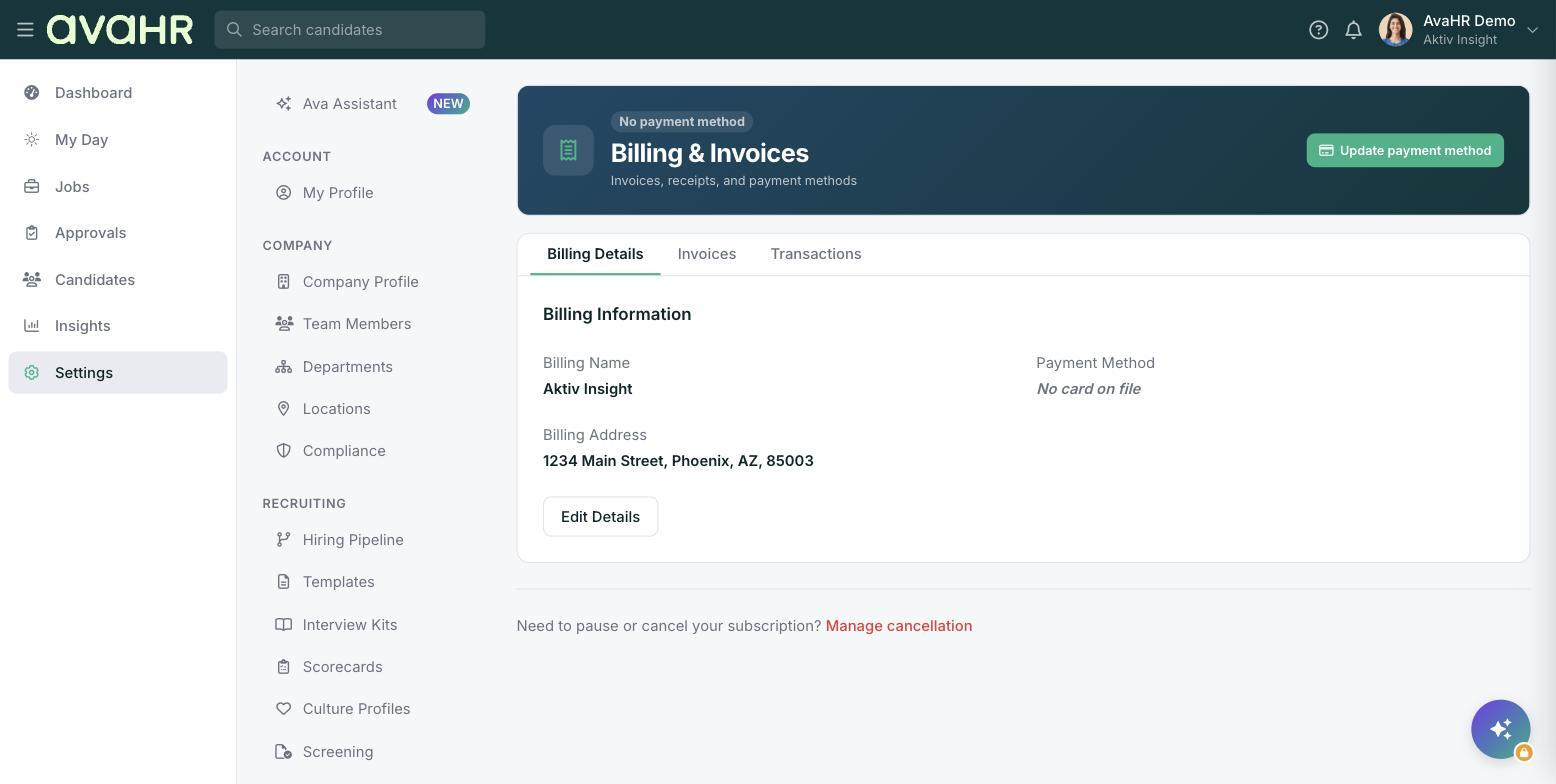Image resolution: width=1556 pixels, height=784 pixels.
Task: Open Interview Kits settings label
Action: pos(350,625)
